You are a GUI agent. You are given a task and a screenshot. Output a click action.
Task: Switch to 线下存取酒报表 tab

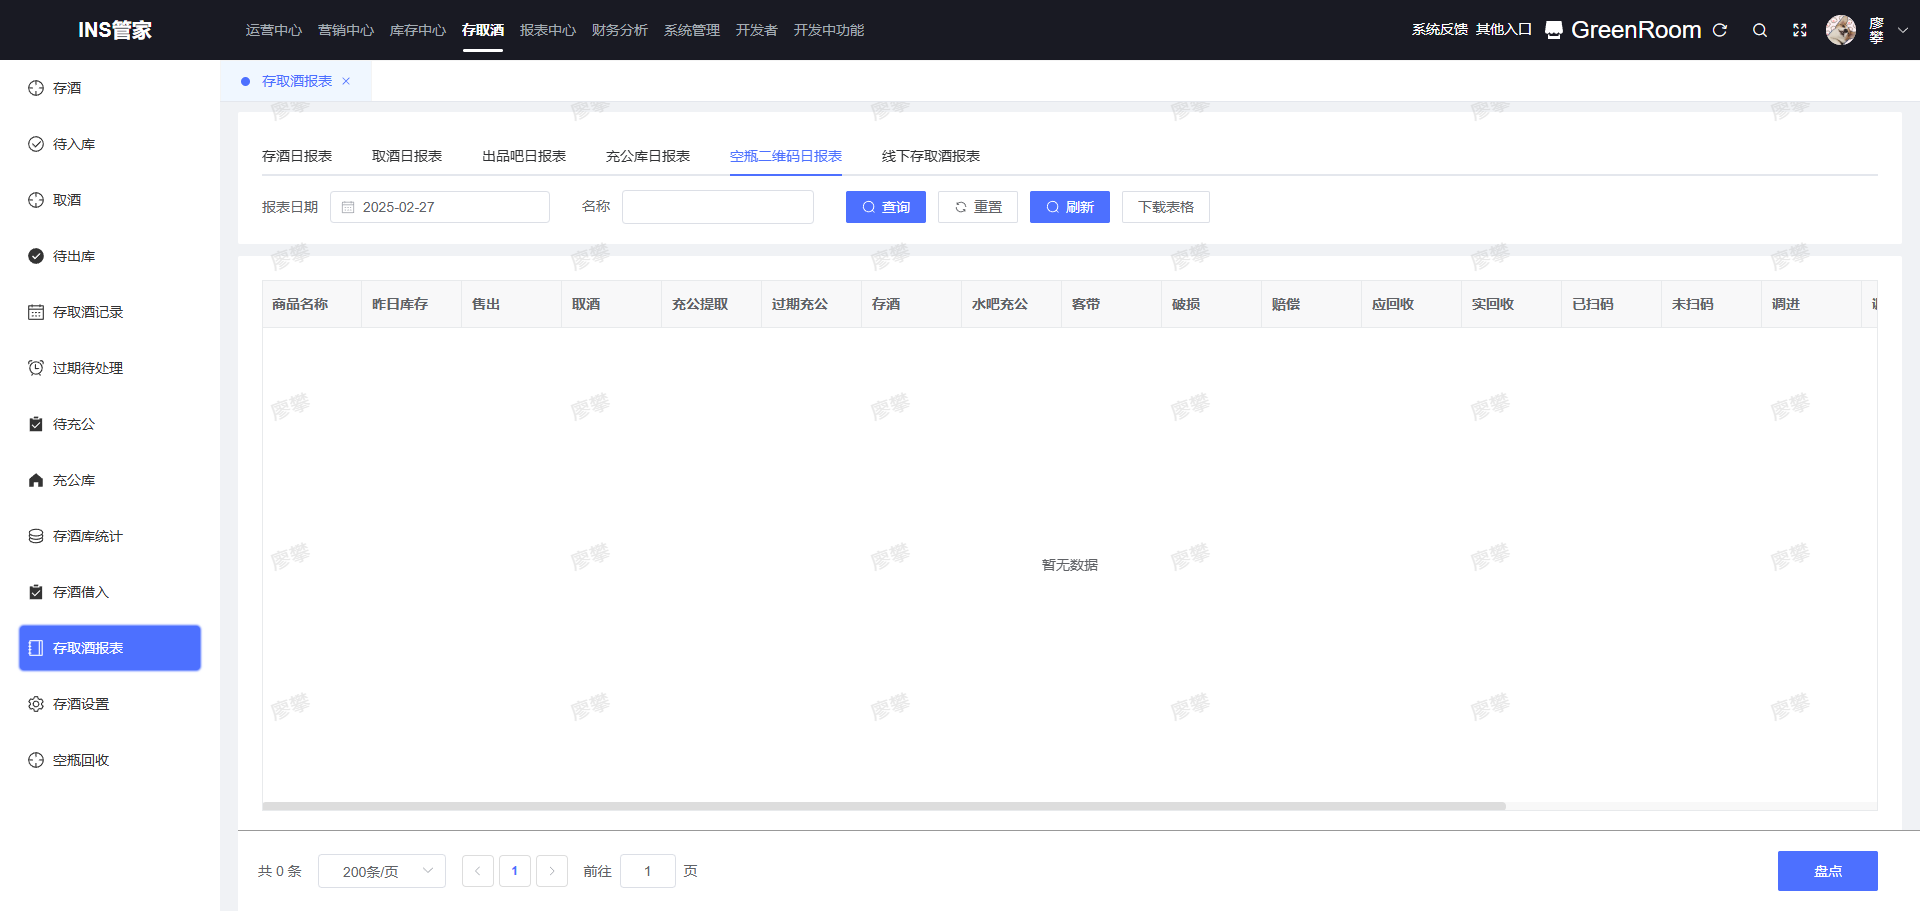tap(931, 156)
